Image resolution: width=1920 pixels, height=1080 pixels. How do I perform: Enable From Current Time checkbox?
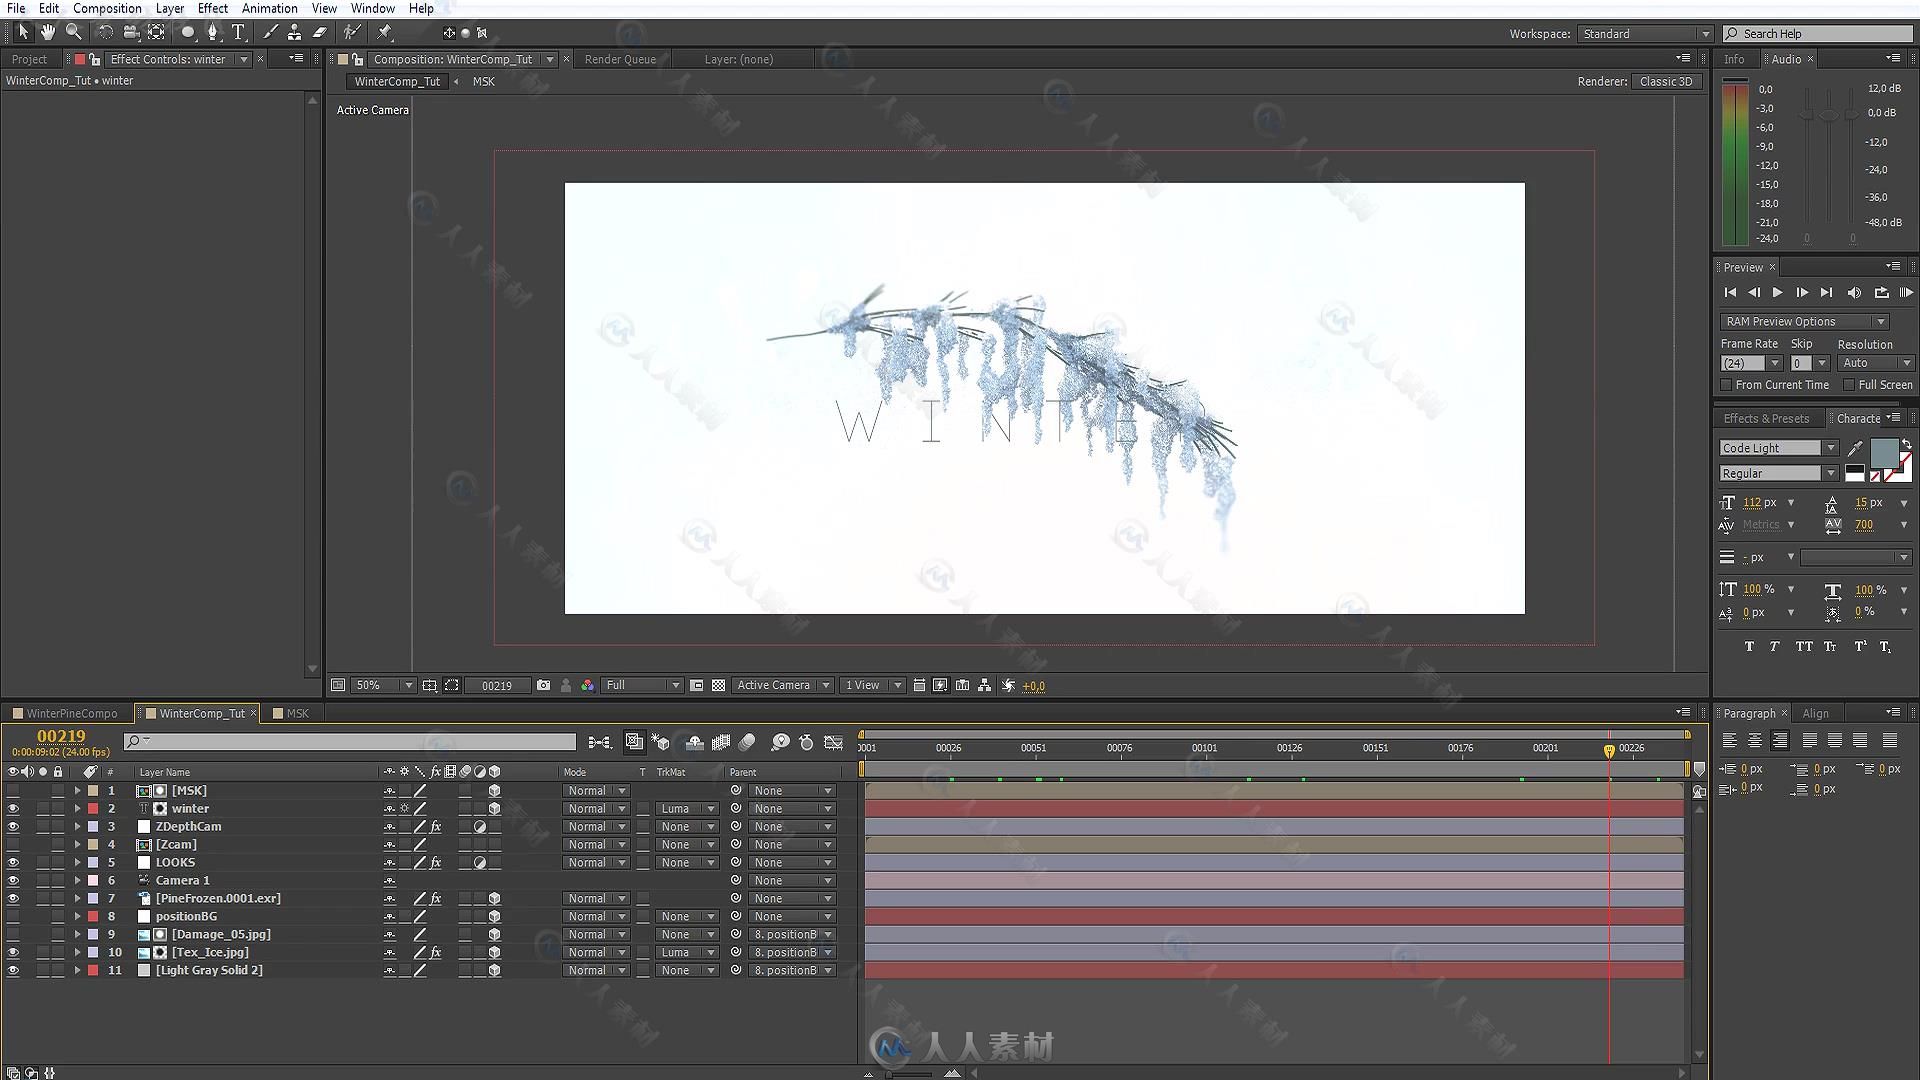click(1726, 385)
